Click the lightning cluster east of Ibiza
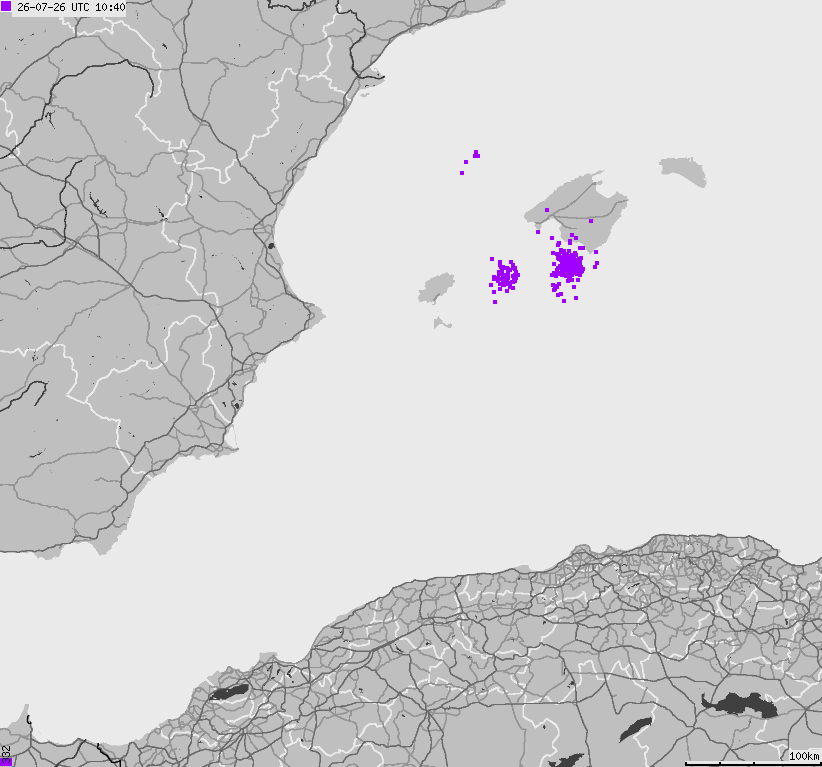This screenshot has width=822, height=767. [505, 275]
